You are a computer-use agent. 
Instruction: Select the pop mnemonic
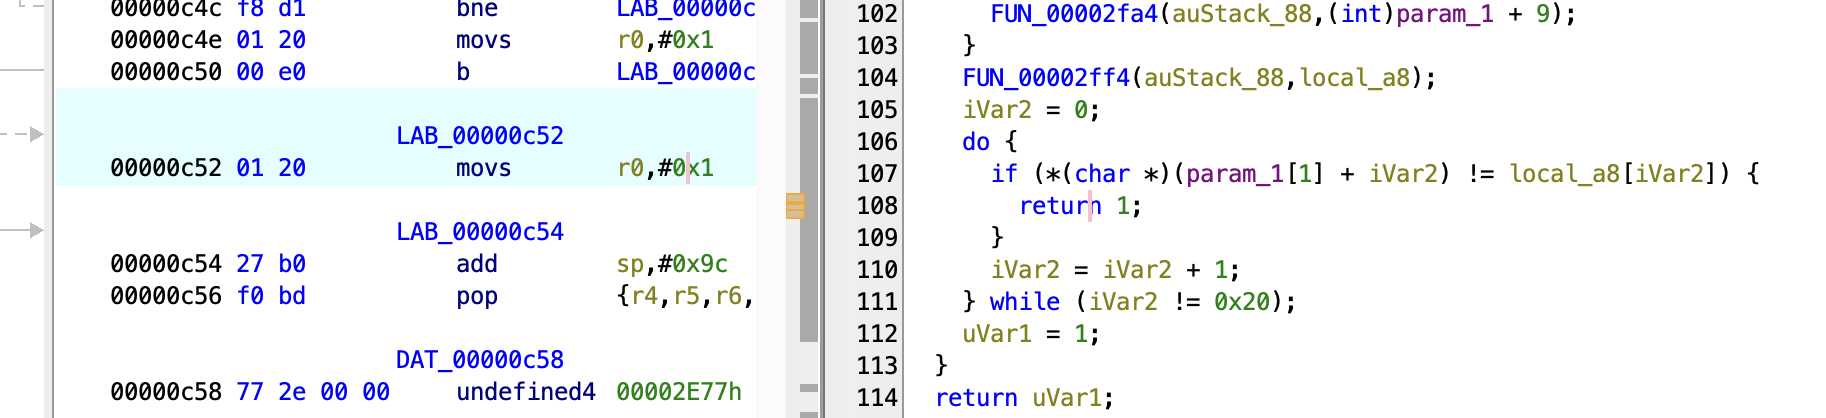coord(477,296)
